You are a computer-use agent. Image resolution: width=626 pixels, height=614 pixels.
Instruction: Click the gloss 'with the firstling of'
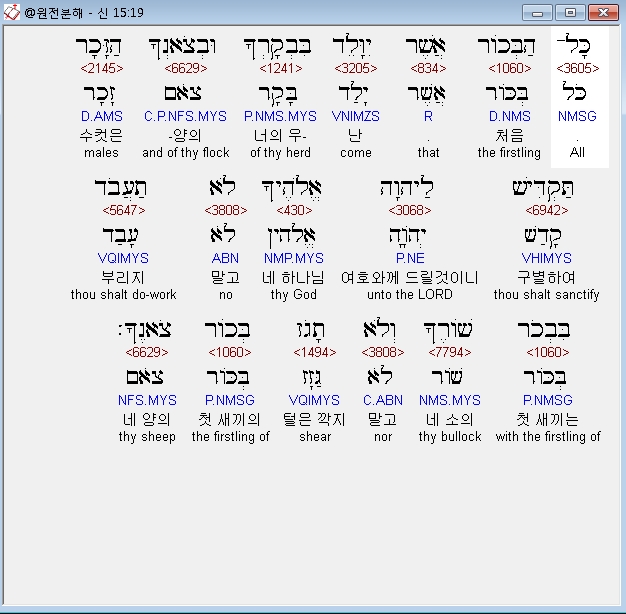coord(548,436)
